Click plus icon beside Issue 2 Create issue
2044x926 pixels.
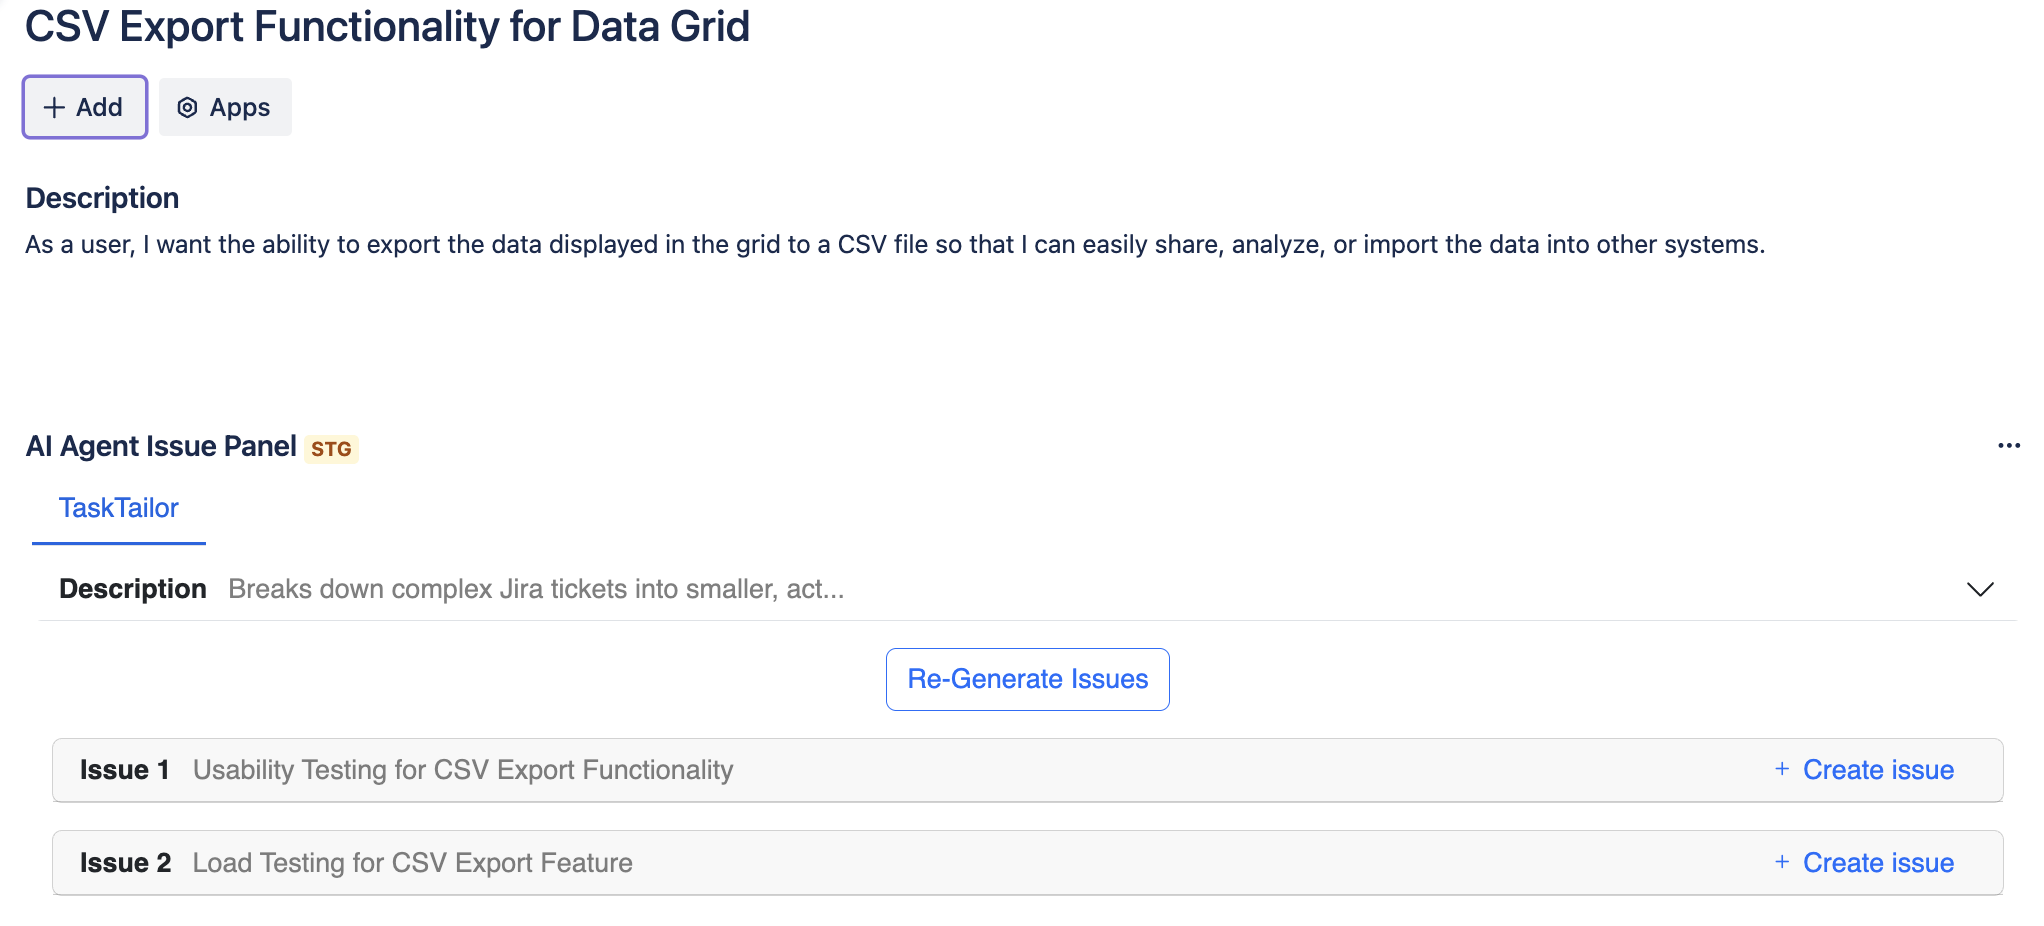[x=1781, y=862]
